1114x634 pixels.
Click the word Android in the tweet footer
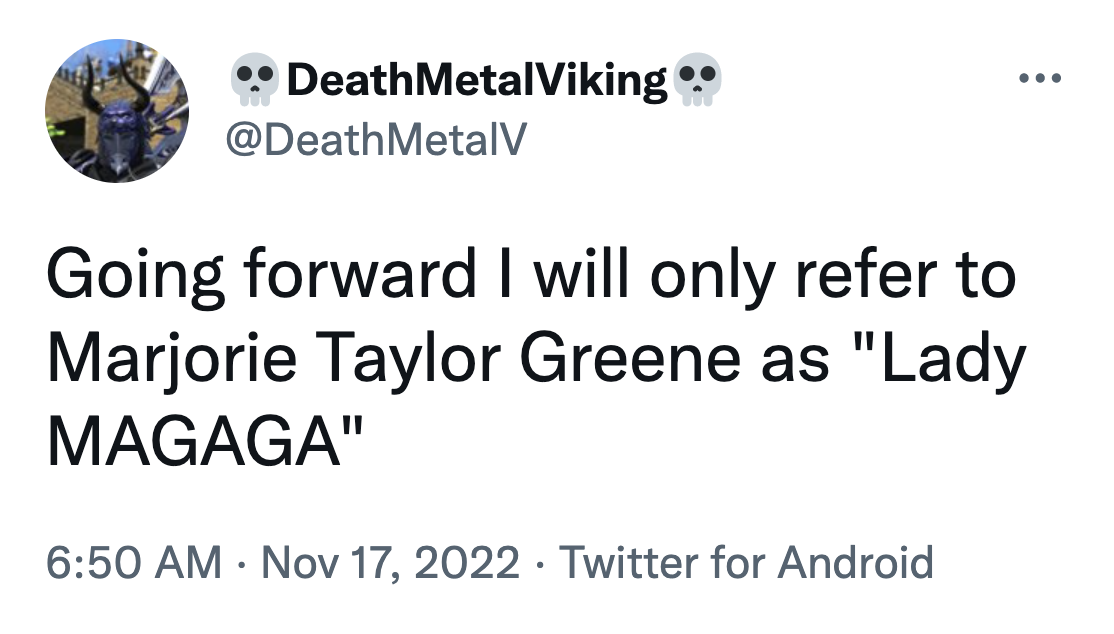(855, 563)
